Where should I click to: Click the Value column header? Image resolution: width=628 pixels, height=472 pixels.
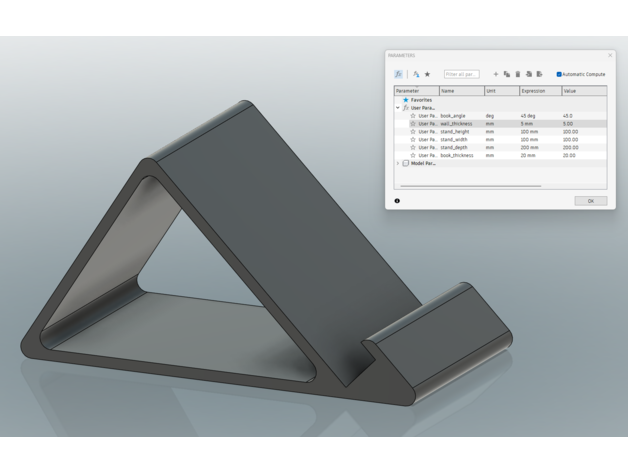[582, 91]
